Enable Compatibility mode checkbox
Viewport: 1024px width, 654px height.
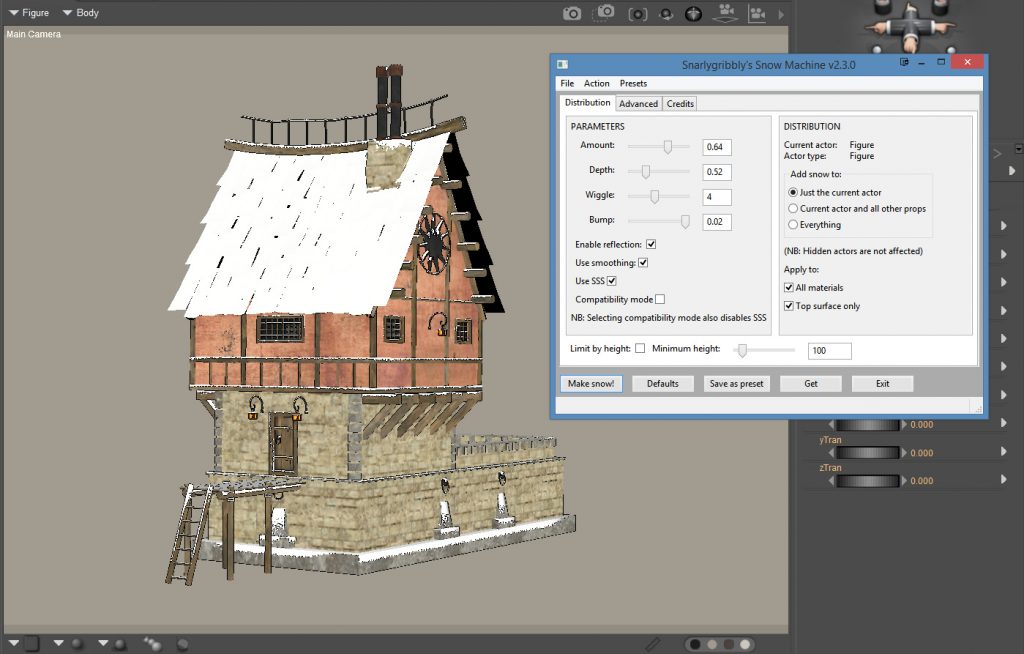pos(660,299)
